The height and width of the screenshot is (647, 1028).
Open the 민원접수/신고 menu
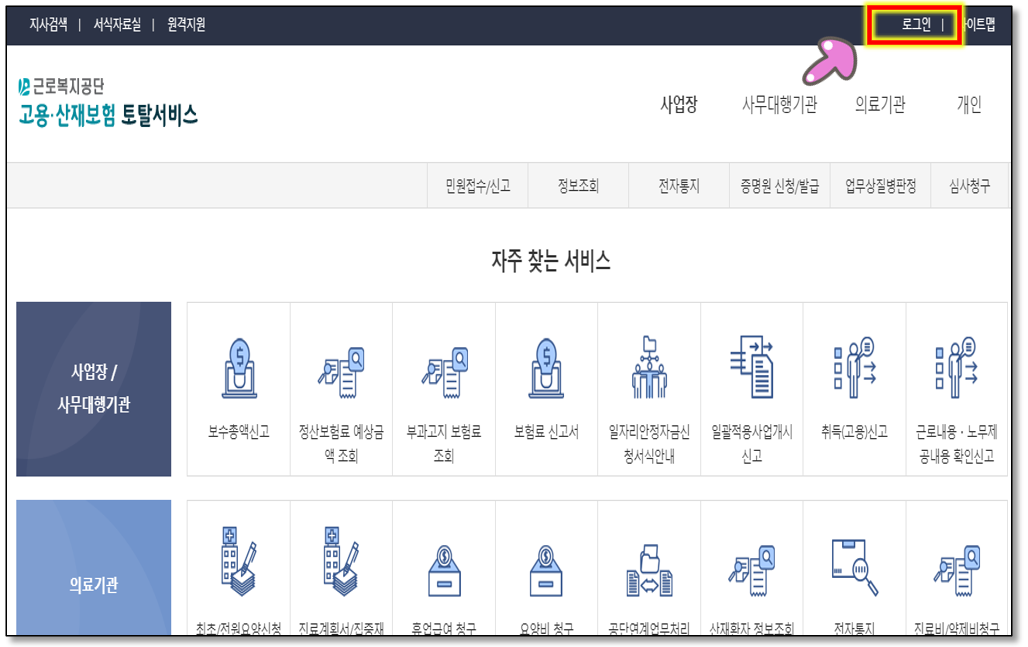click(x=477, y=186)
